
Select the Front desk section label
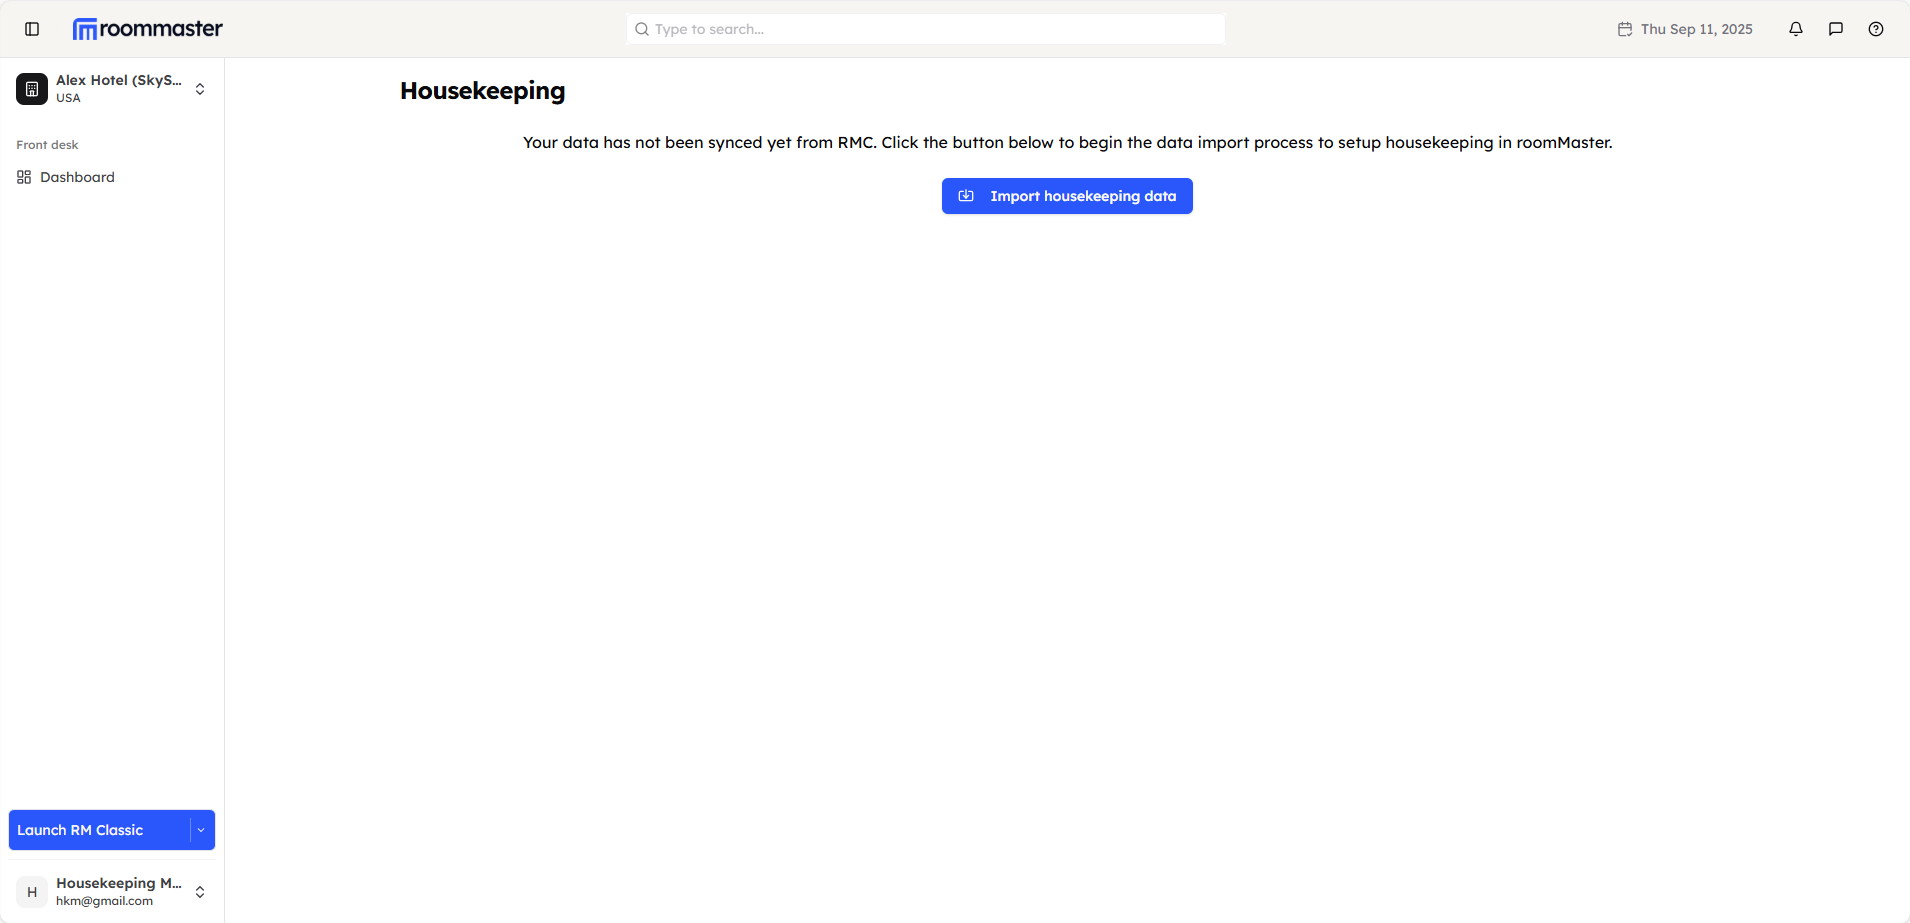click(x=47, y=145)
